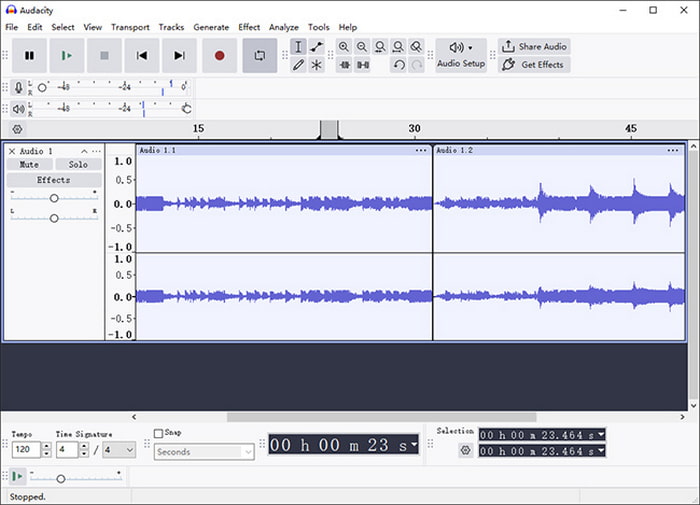Solo the Audio 1 track

click(x=78, y=165)
